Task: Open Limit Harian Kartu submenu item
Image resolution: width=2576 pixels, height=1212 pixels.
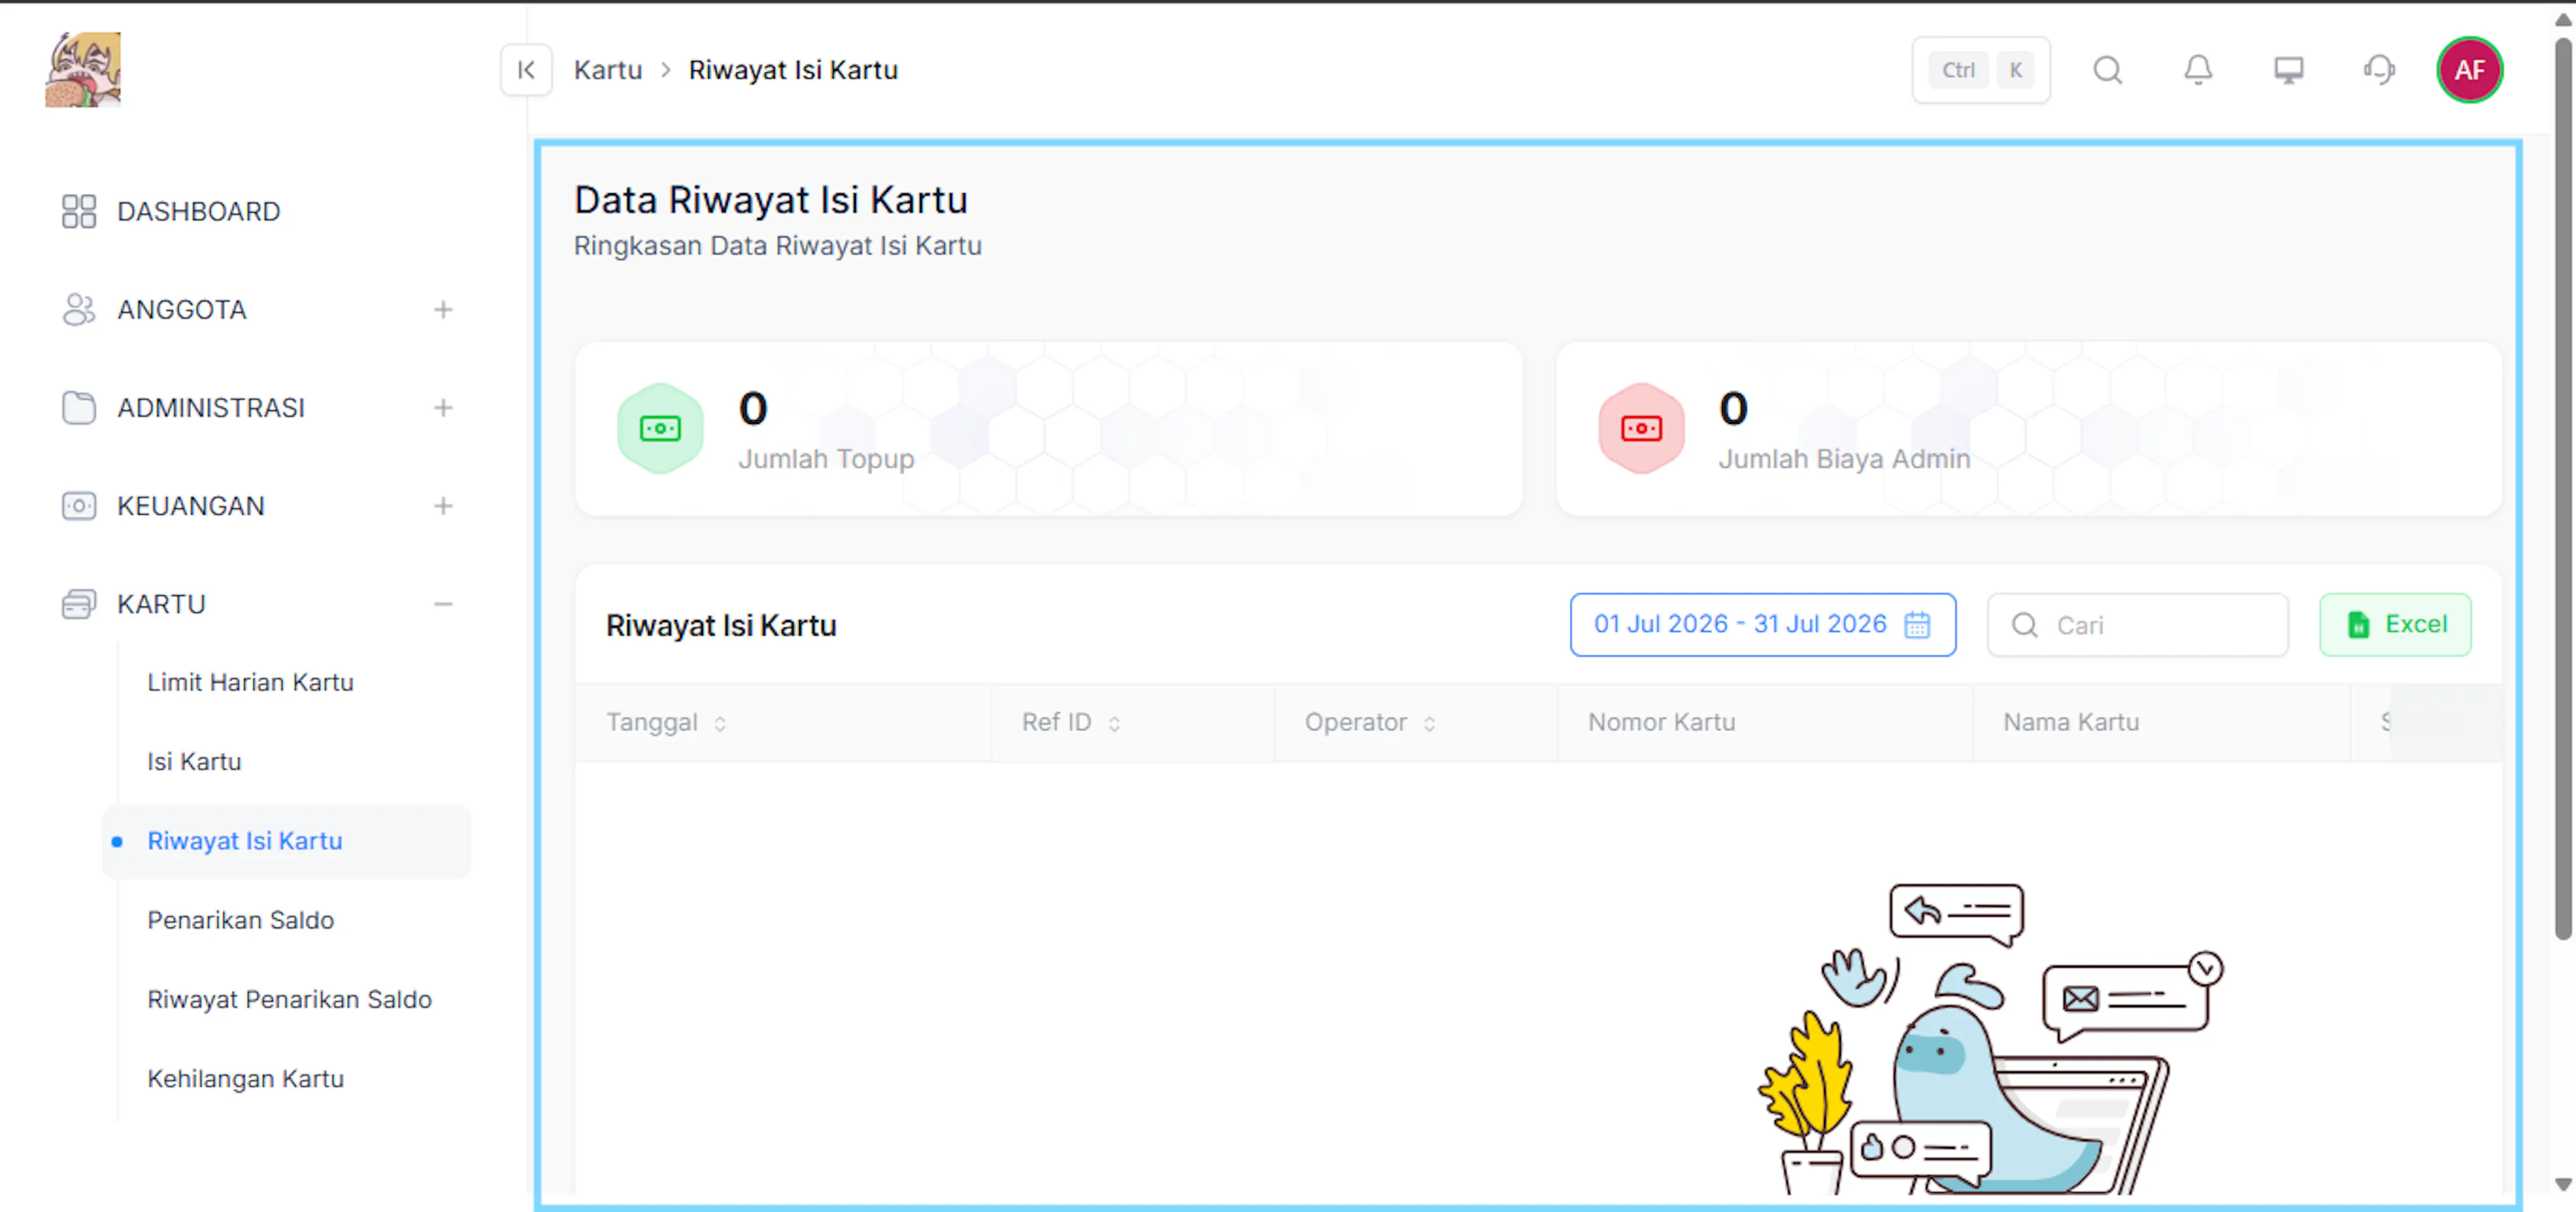Action: [x=250, y=682]
